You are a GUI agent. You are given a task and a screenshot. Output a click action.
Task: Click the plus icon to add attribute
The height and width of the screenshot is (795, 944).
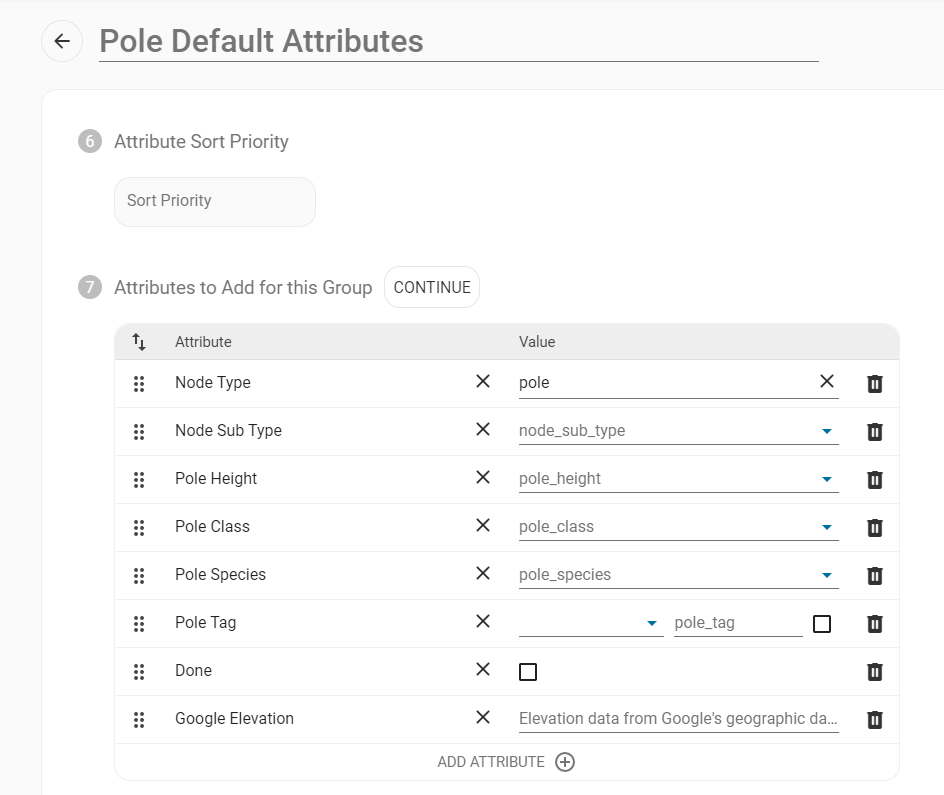pyautogui.click(x=565, y=762)
